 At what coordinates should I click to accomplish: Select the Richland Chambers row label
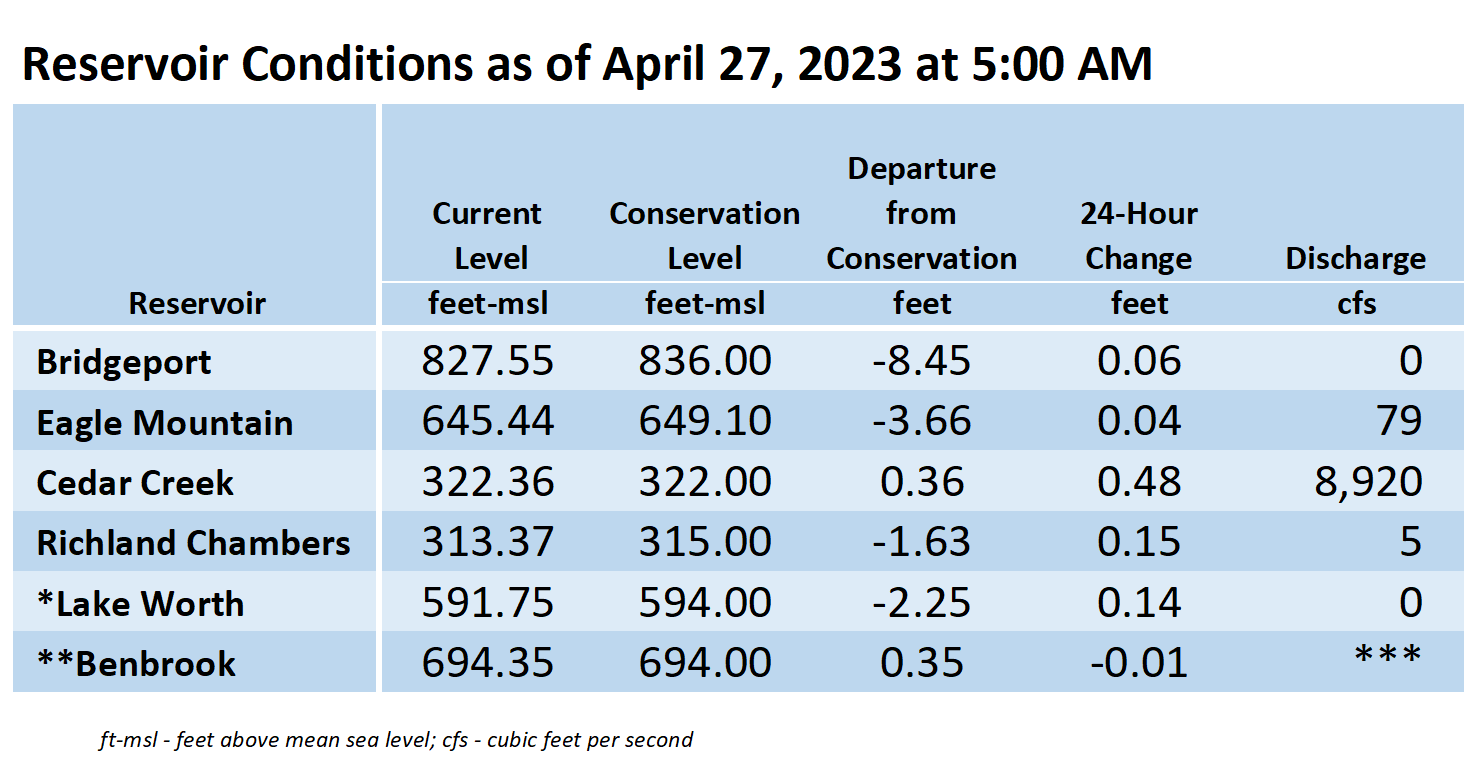(x=194, y=543)
